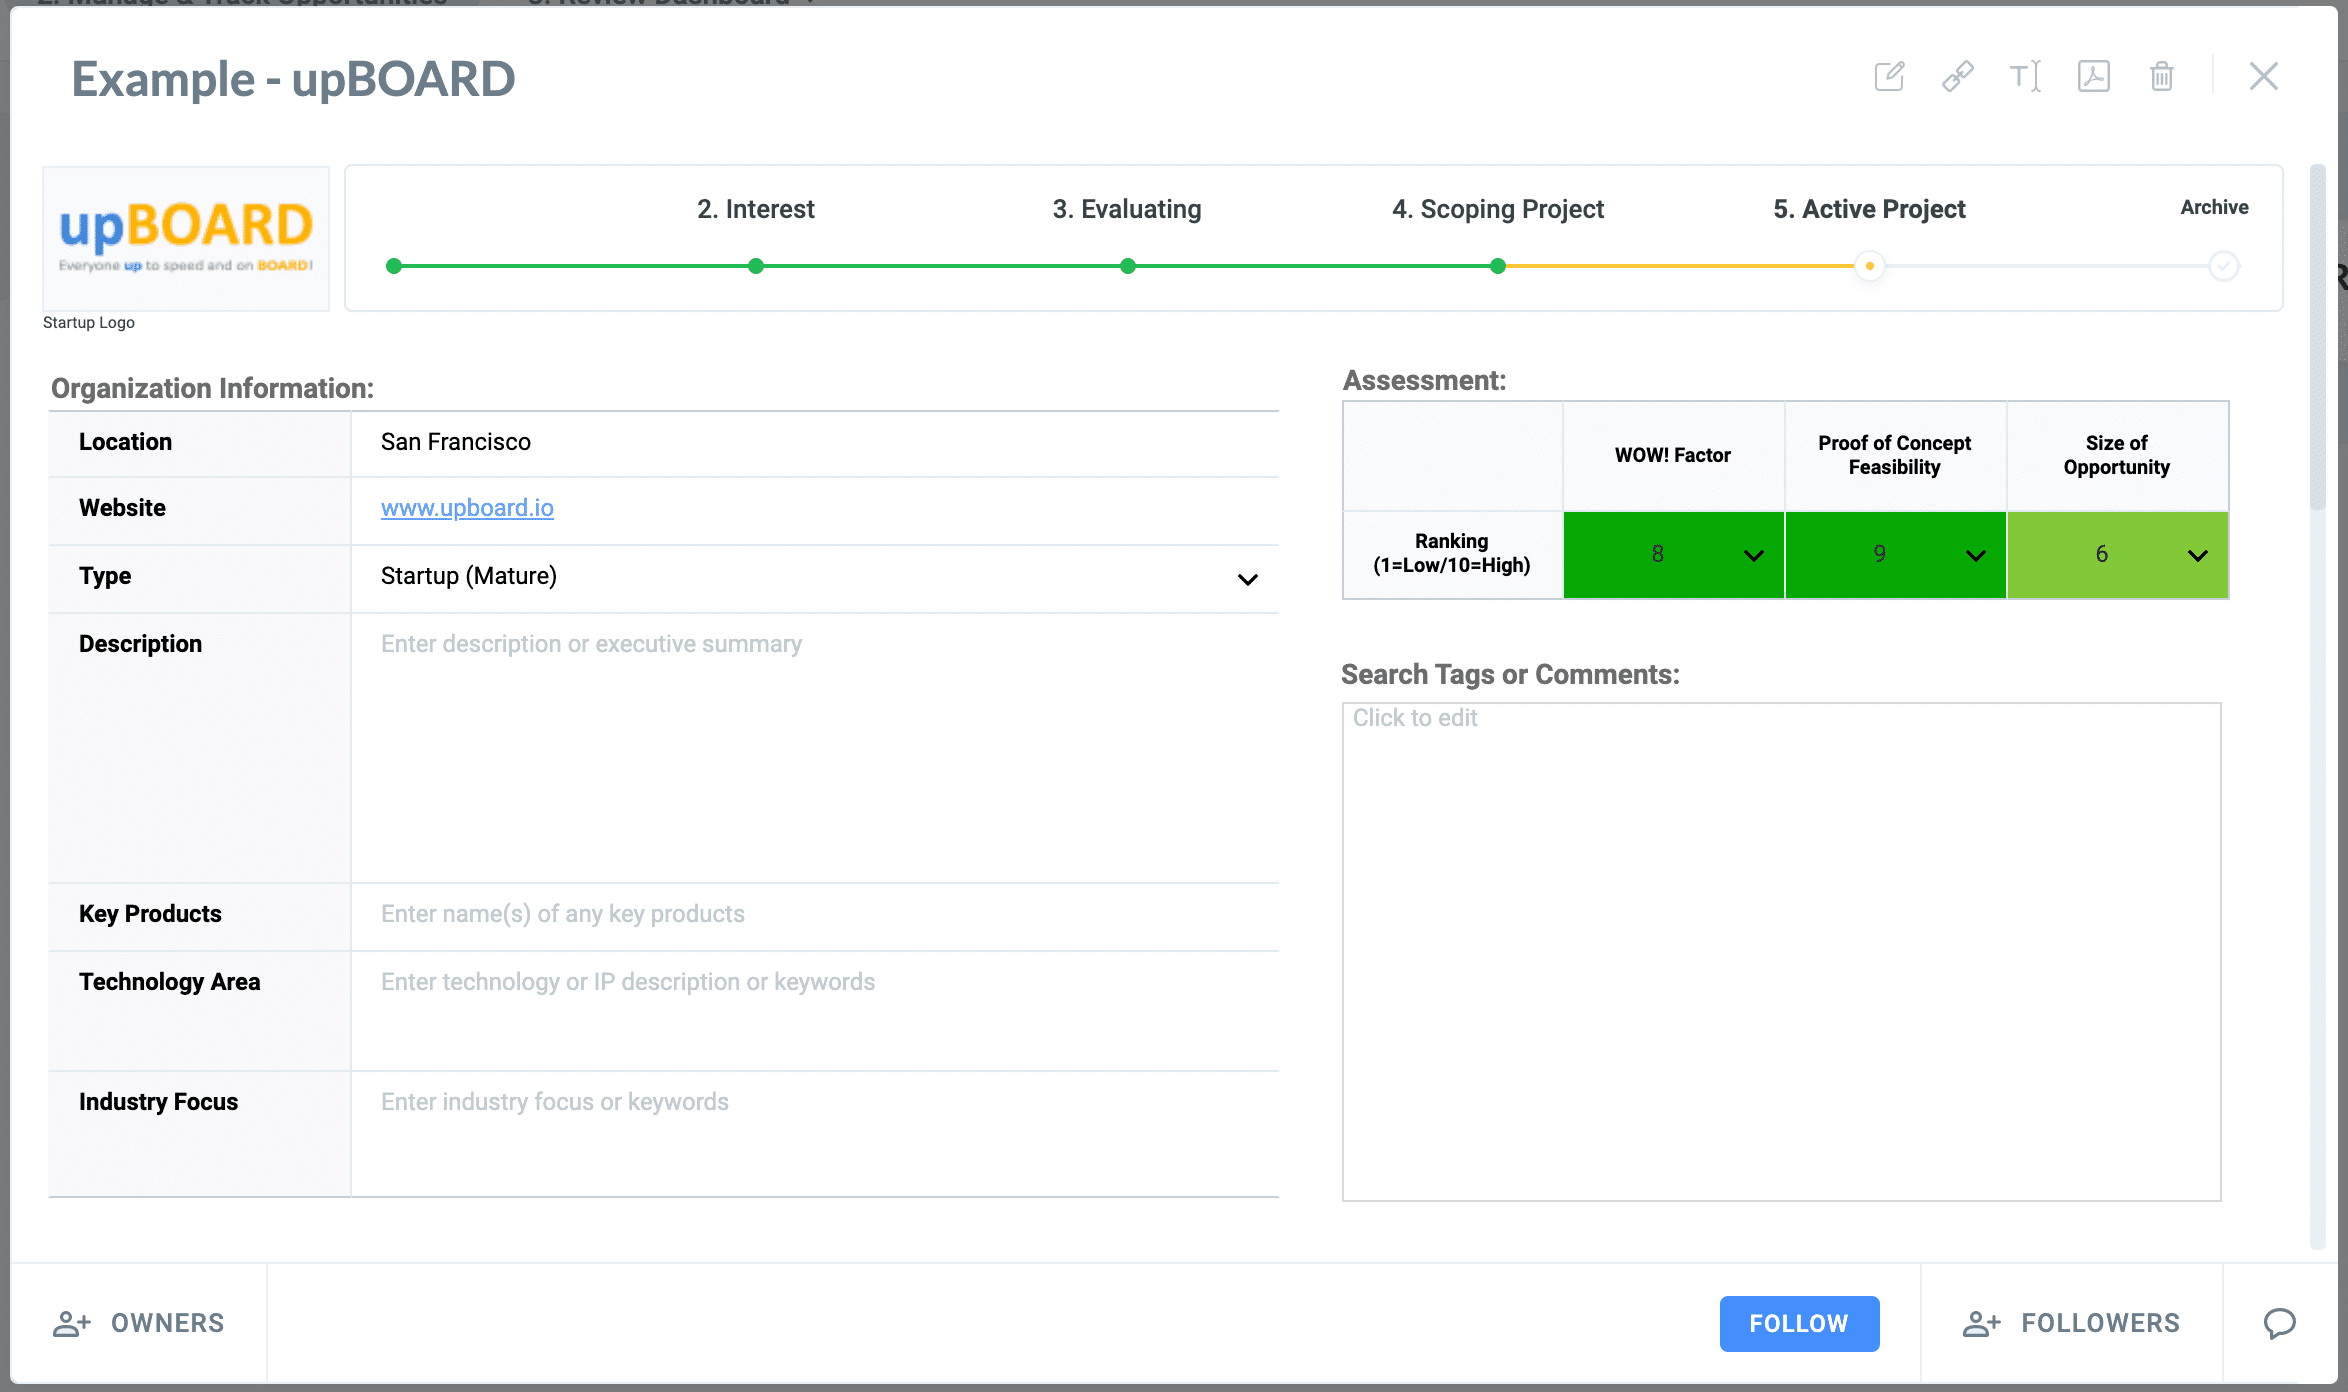Click the Website row label
Viewport: 2348px width, 1392px height.
(x=122, y=508)
